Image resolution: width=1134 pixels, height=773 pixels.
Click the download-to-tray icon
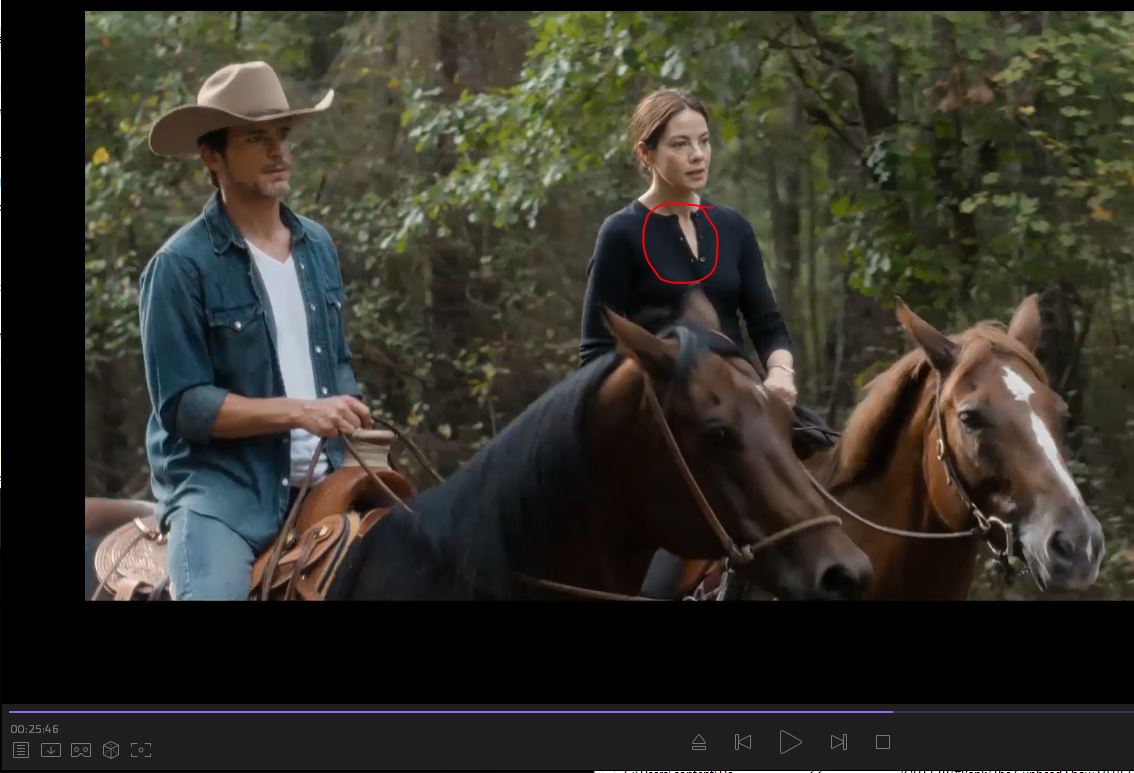51,749
